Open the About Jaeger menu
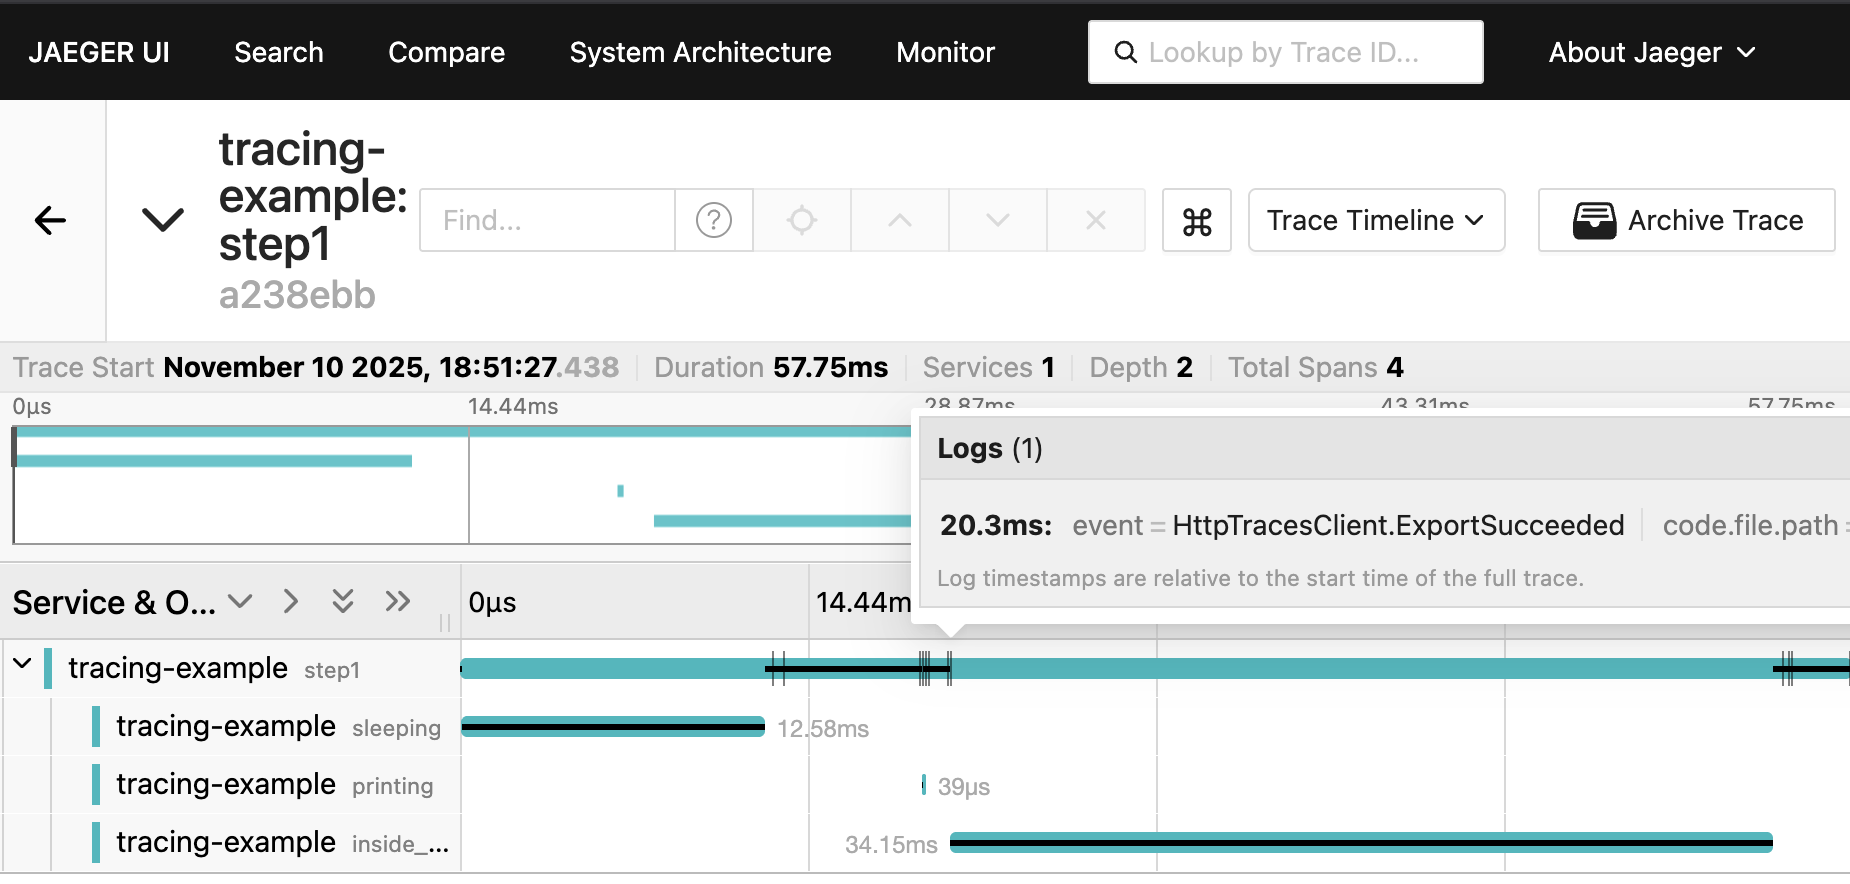Viewport: 1850px width, 884px height. pos(1651,52)
